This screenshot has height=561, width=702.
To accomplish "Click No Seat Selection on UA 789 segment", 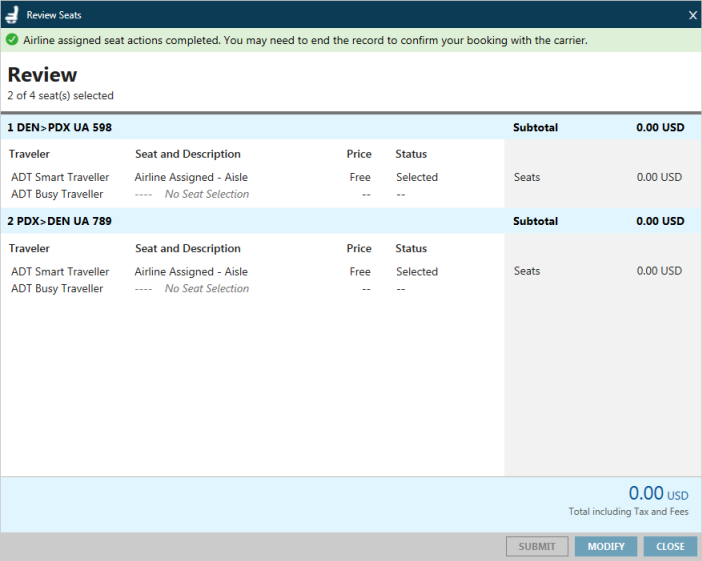I will pos(206,289).
